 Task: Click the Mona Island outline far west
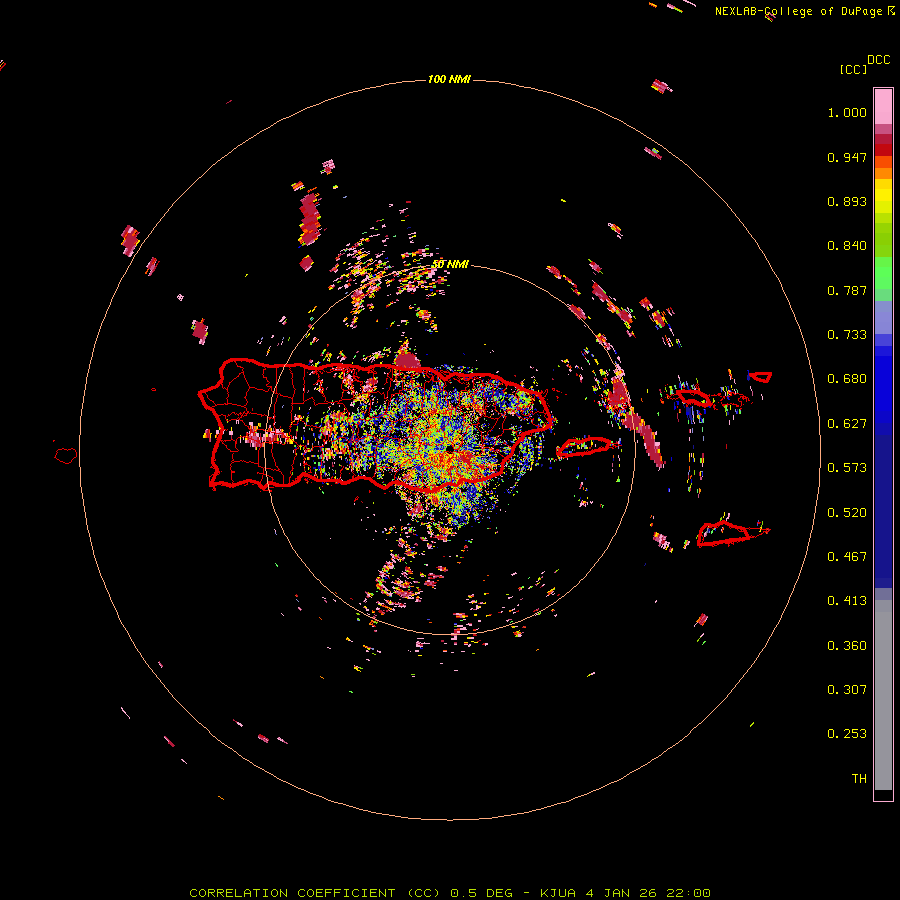(x=66, y=456)
